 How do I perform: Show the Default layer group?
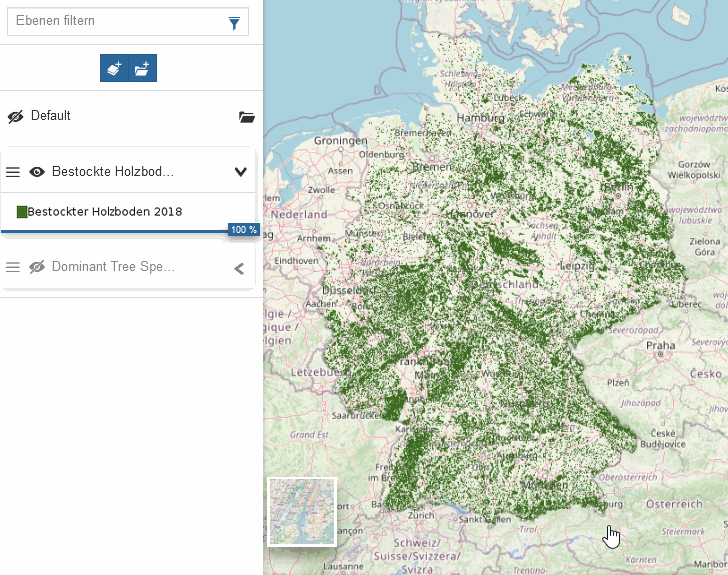click(15, 117)
